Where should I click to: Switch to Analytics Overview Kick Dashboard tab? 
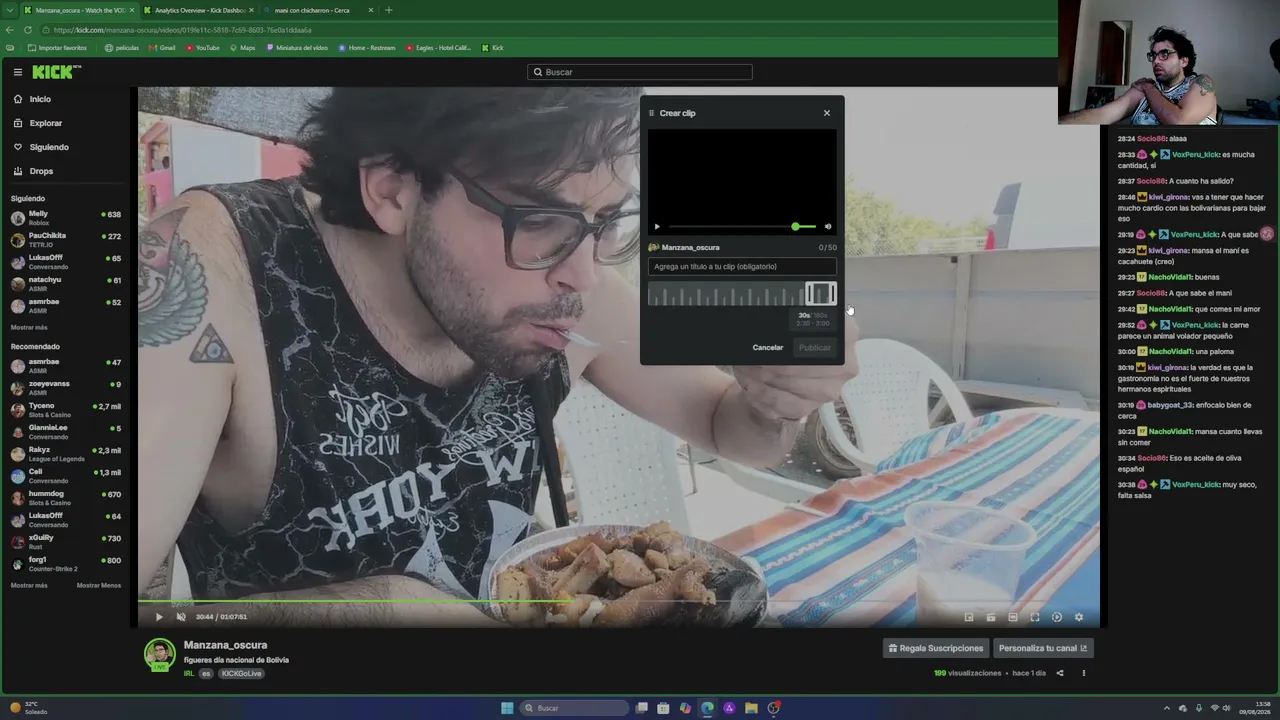pos(197,10)
